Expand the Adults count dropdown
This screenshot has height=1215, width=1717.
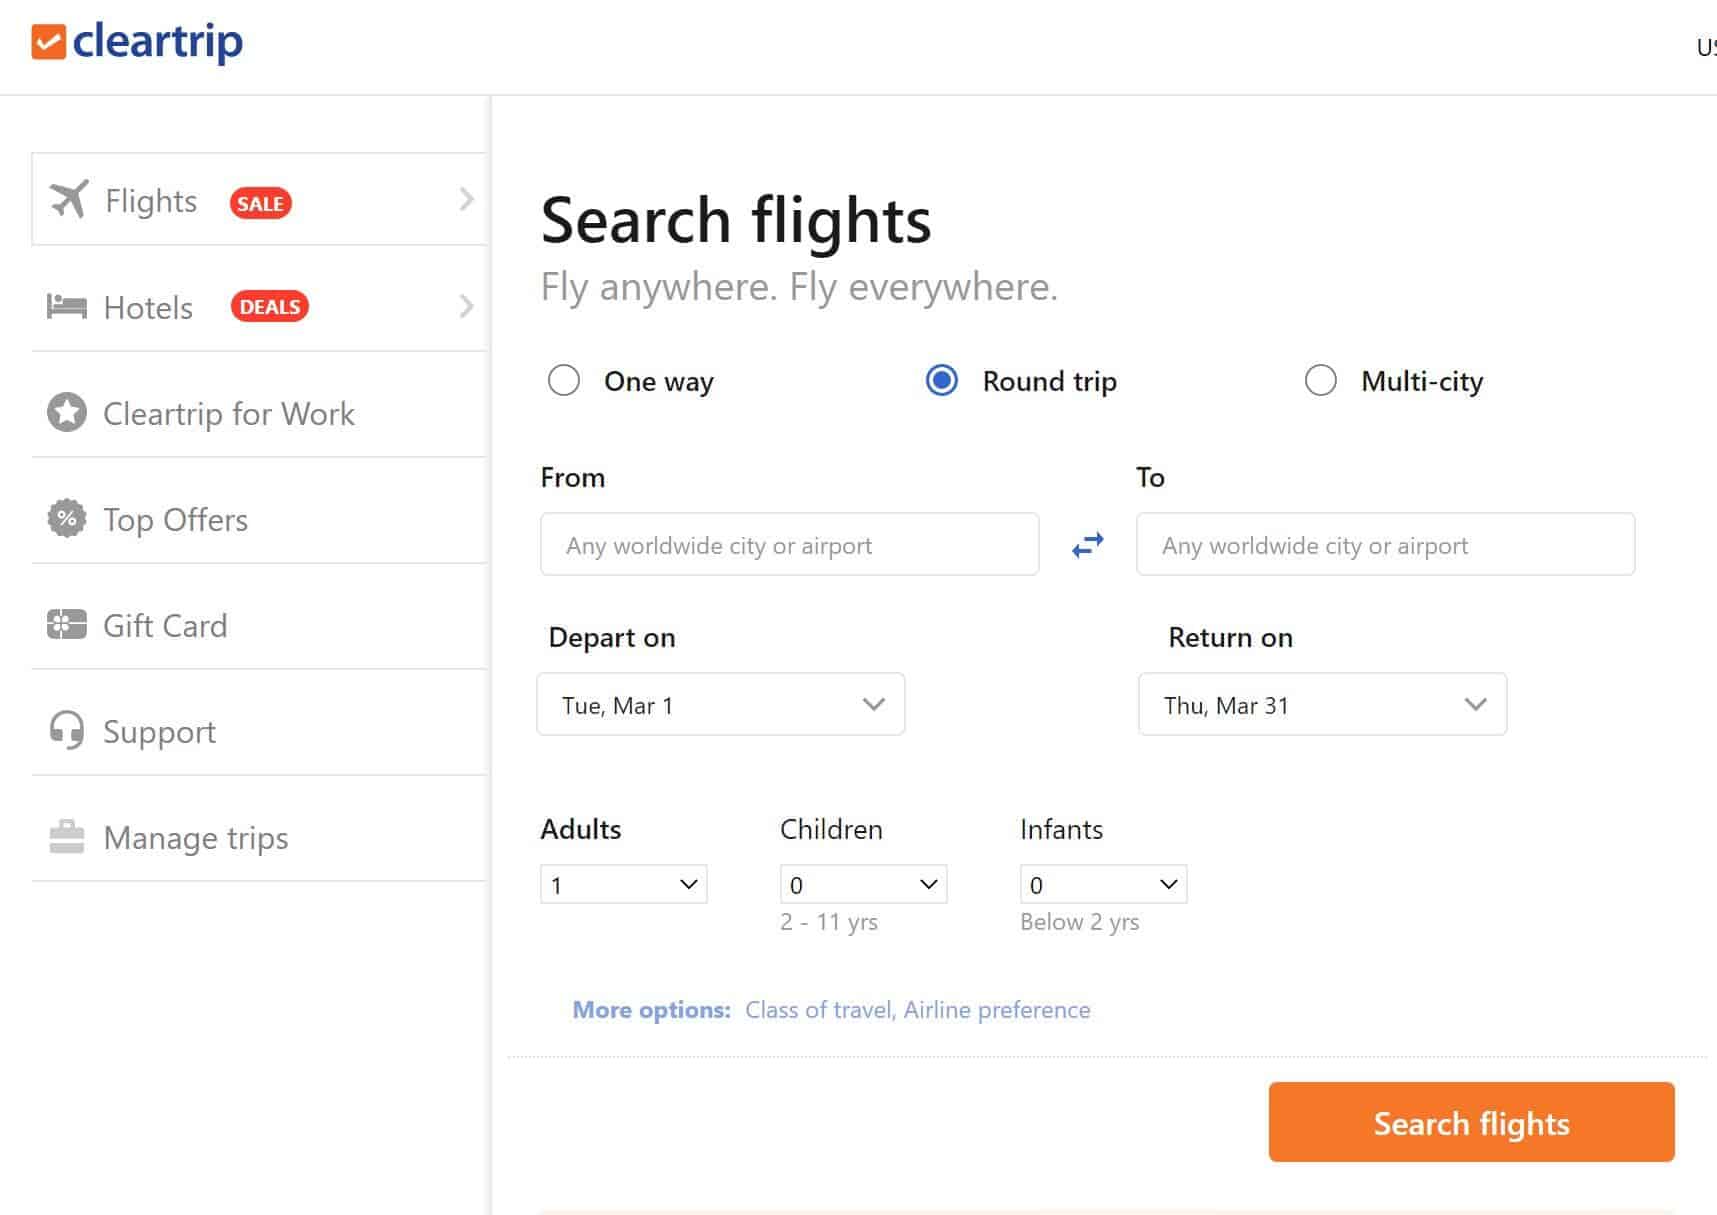(x=622, y=884)
